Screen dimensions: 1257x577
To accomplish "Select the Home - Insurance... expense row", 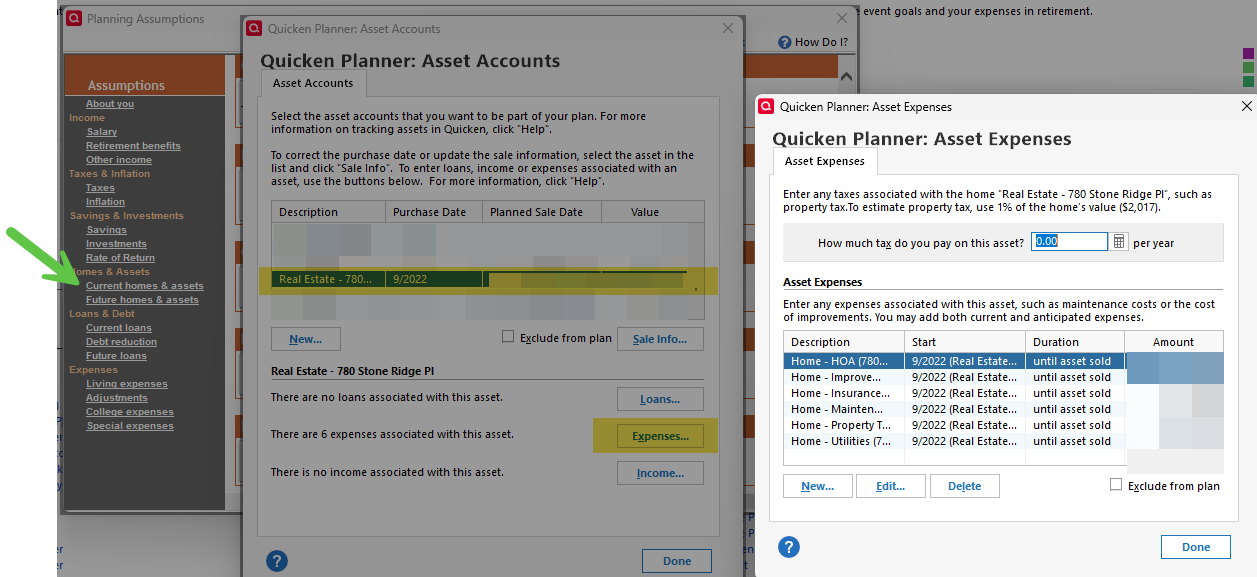I will [x=1003, y=393].
